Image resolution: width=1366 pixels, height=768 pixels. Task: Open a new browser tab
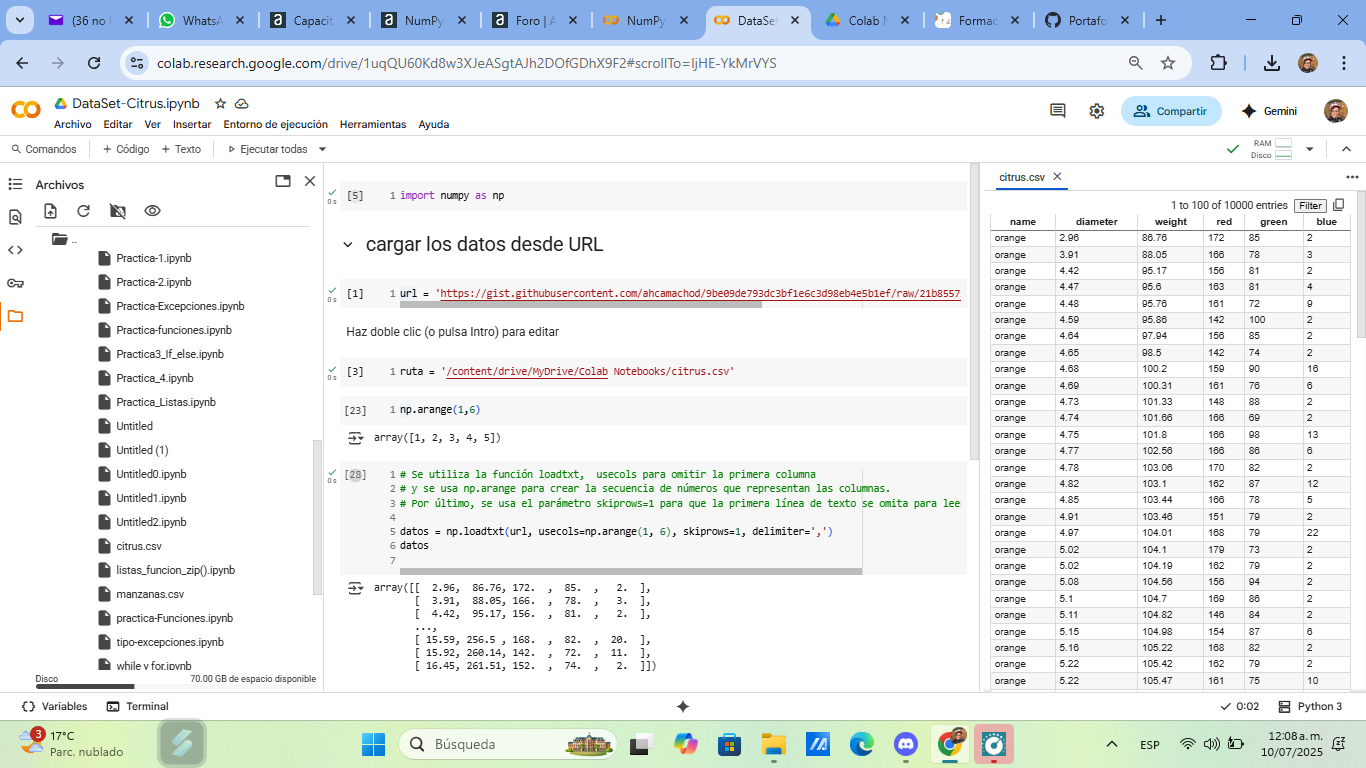(1160, 20)
